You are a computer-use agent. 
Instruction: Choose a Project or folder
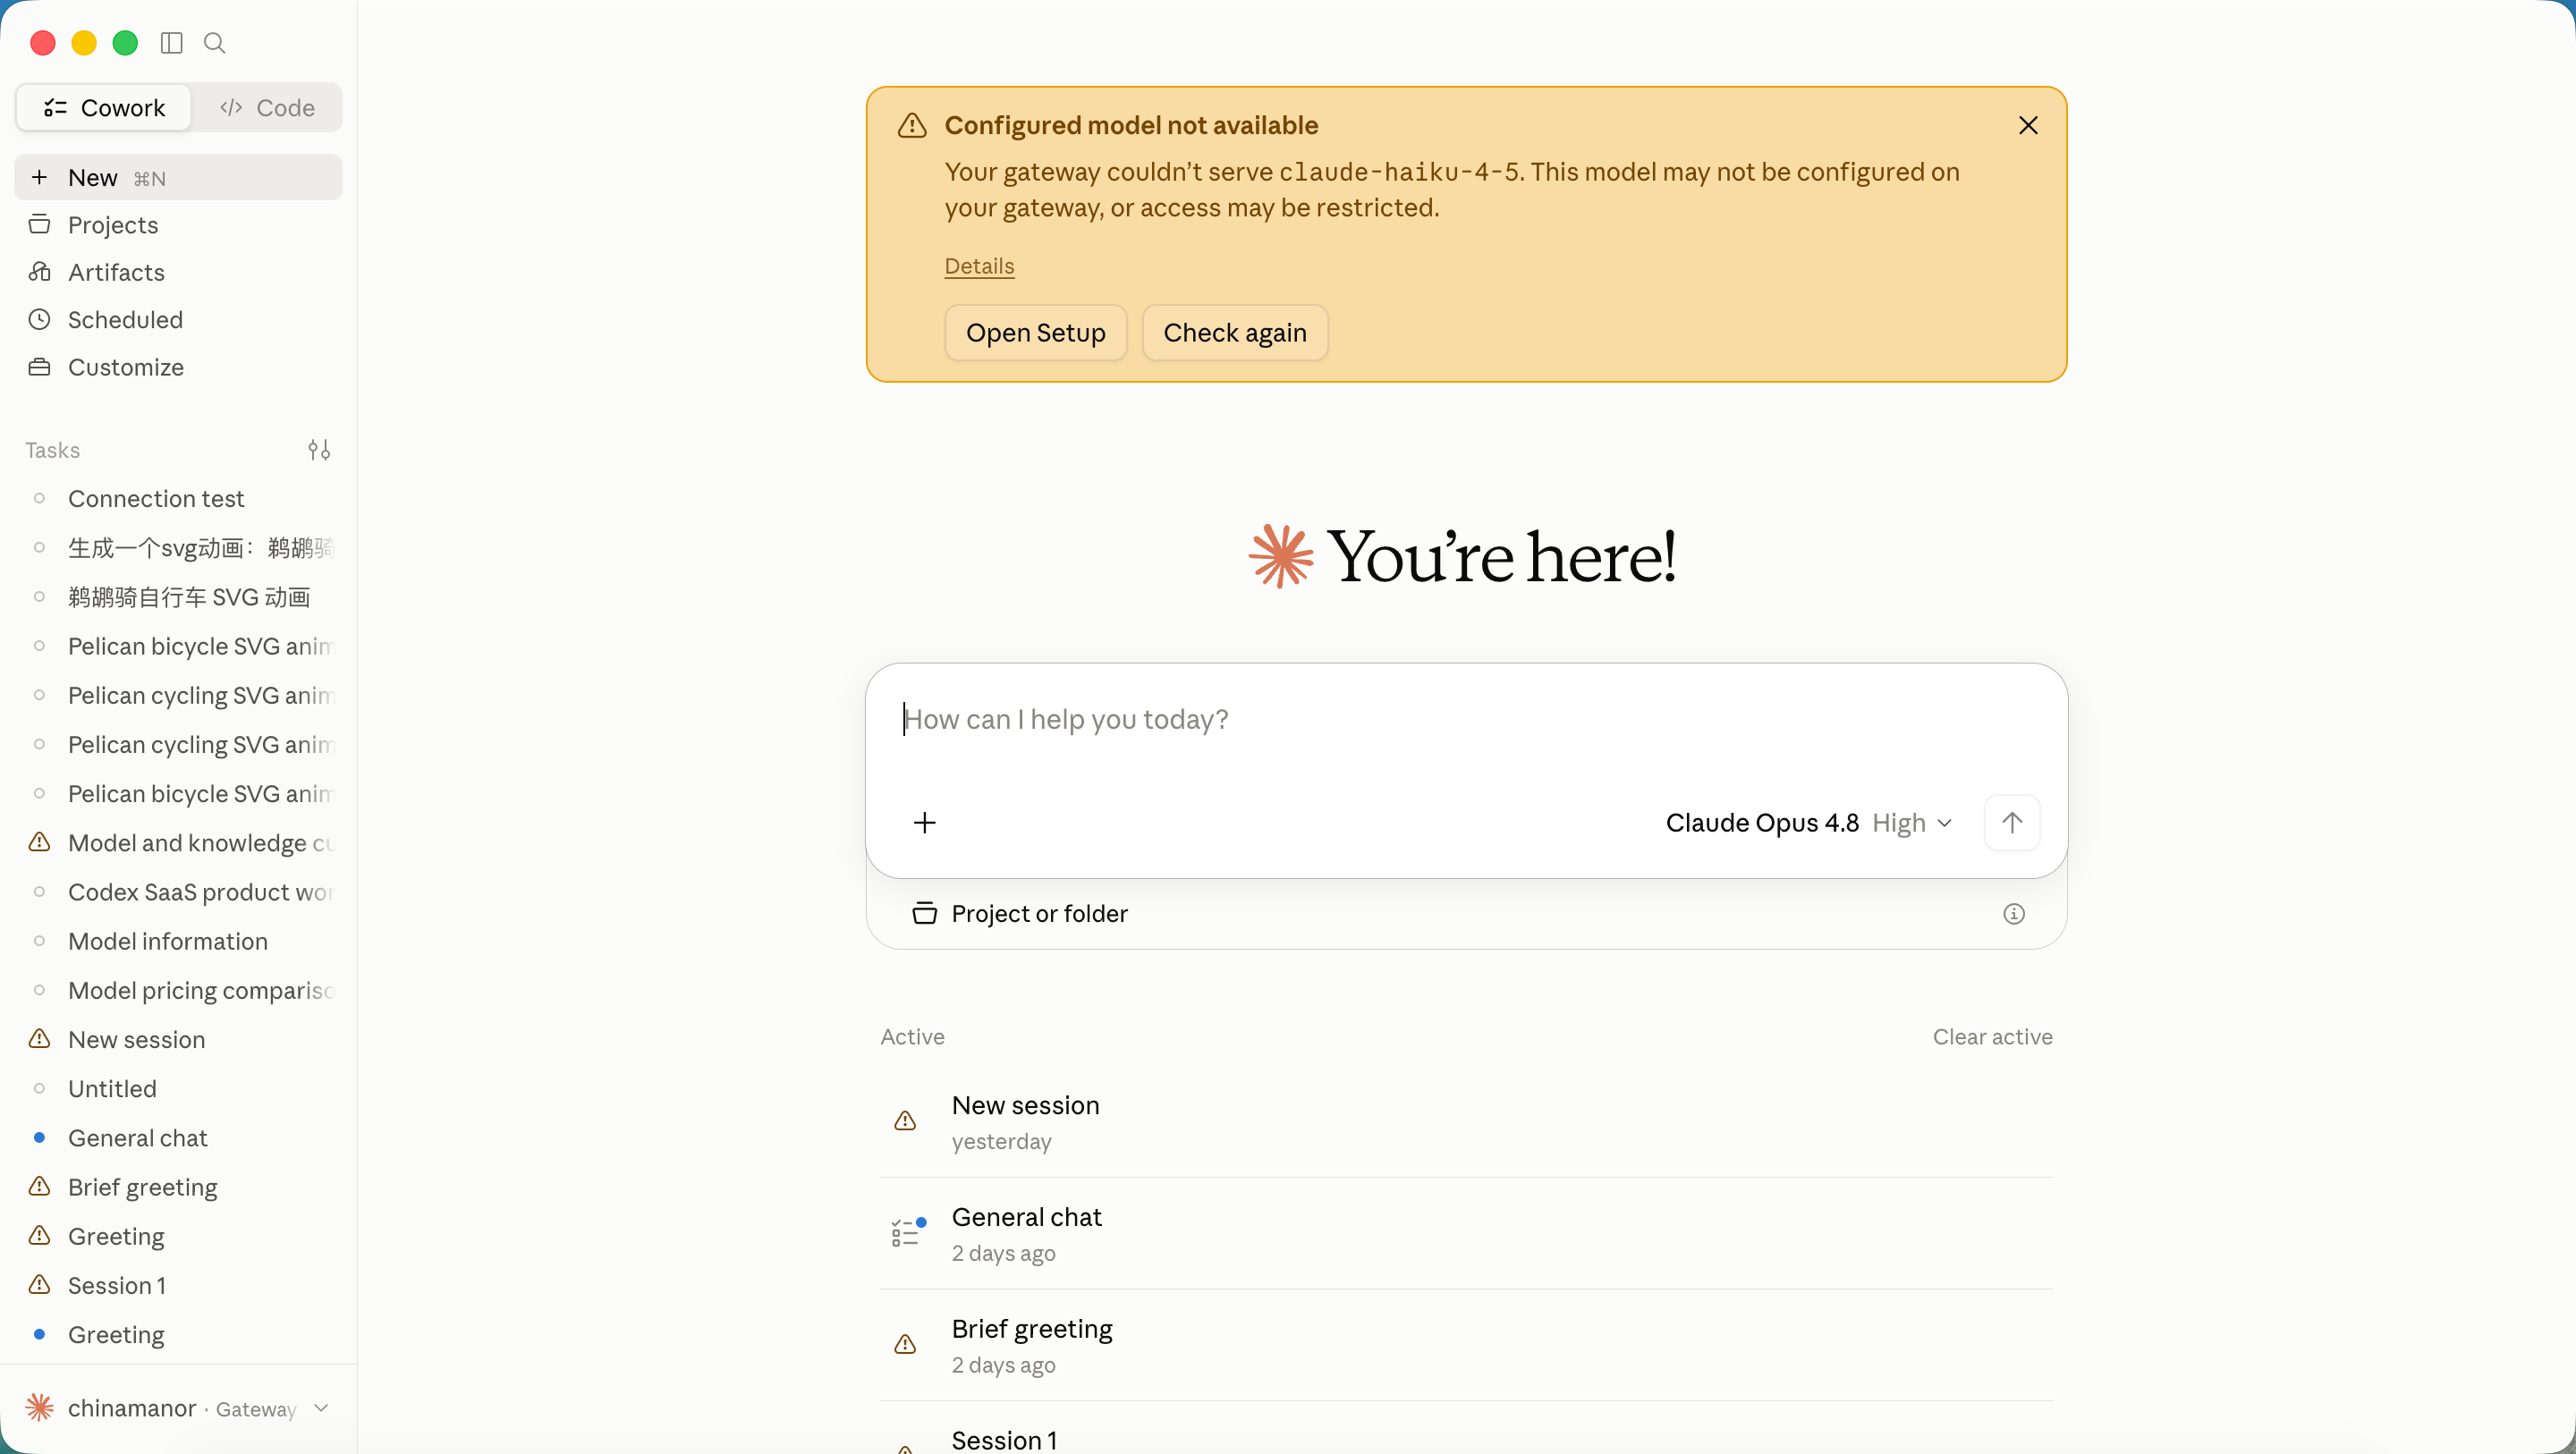(1020, 914)
